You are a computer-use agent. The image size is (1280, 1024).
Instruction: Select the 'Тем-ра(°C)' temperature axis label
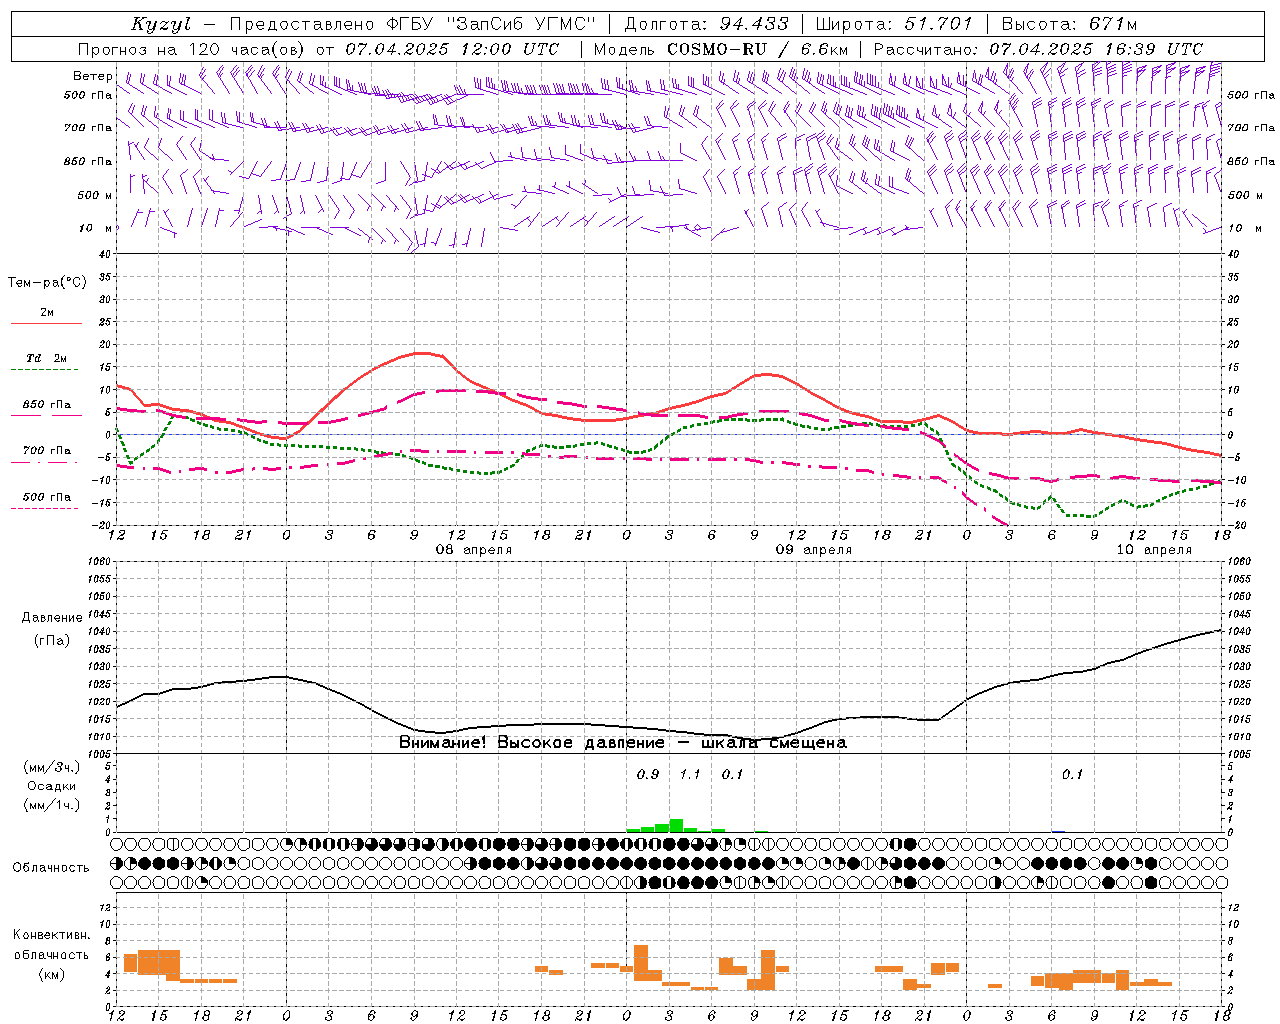pos(47,283)
